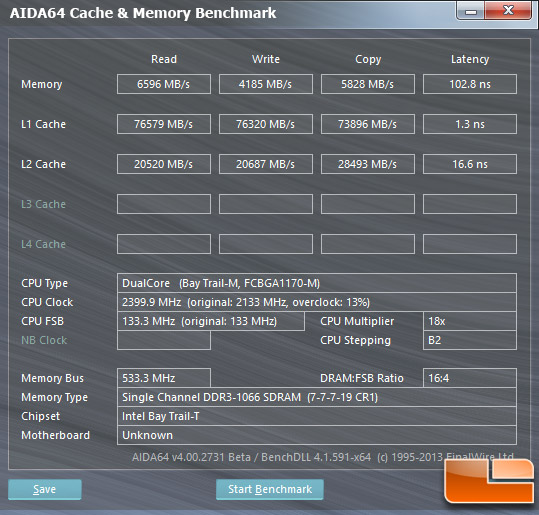Click the Memory Bus value 533.3 MHz
This screenshot has width=539, height=515.
pyautogui.click(x=164, y=378)
